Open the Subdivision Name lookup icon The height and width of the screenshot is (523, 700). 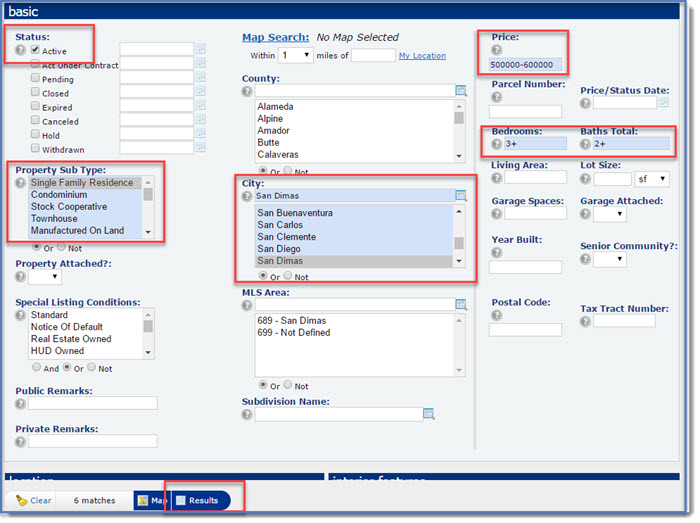[x=428, y=414]
